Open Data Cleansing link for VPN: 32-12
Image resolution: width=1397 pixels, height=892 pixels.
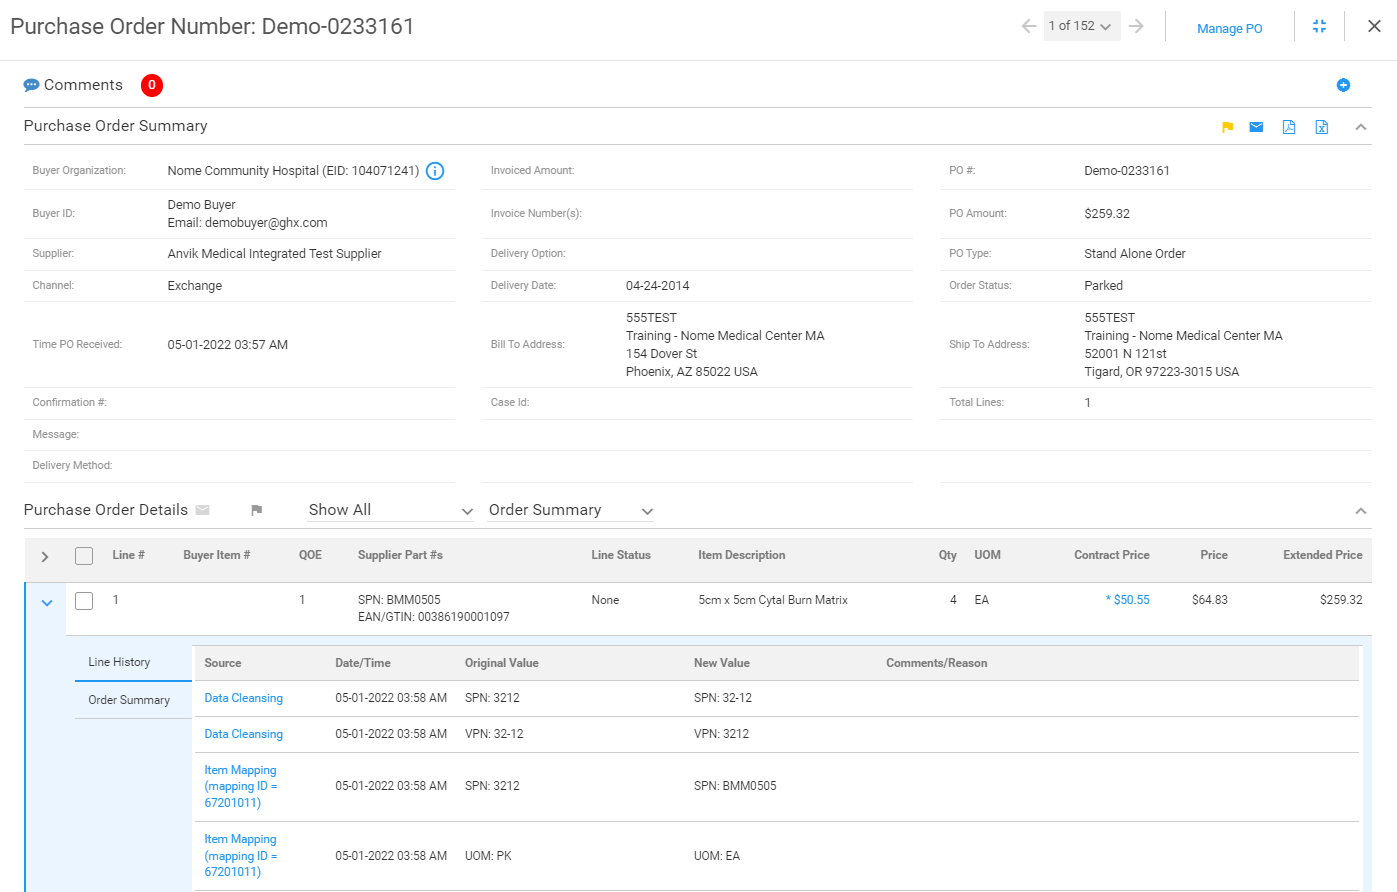click(x=243, y=734)
